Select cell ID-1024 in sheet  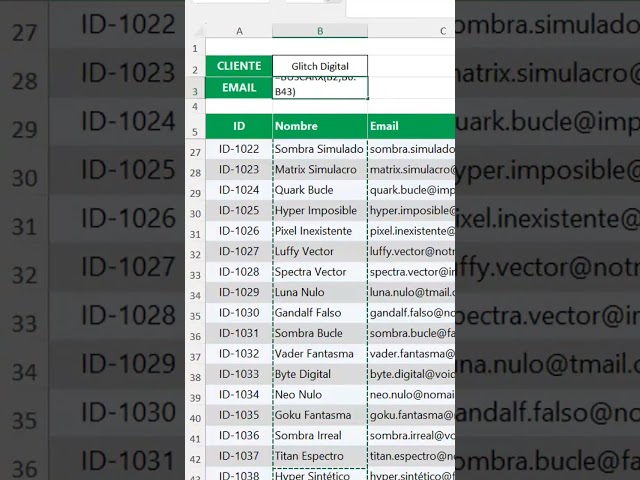pos(239,190)
